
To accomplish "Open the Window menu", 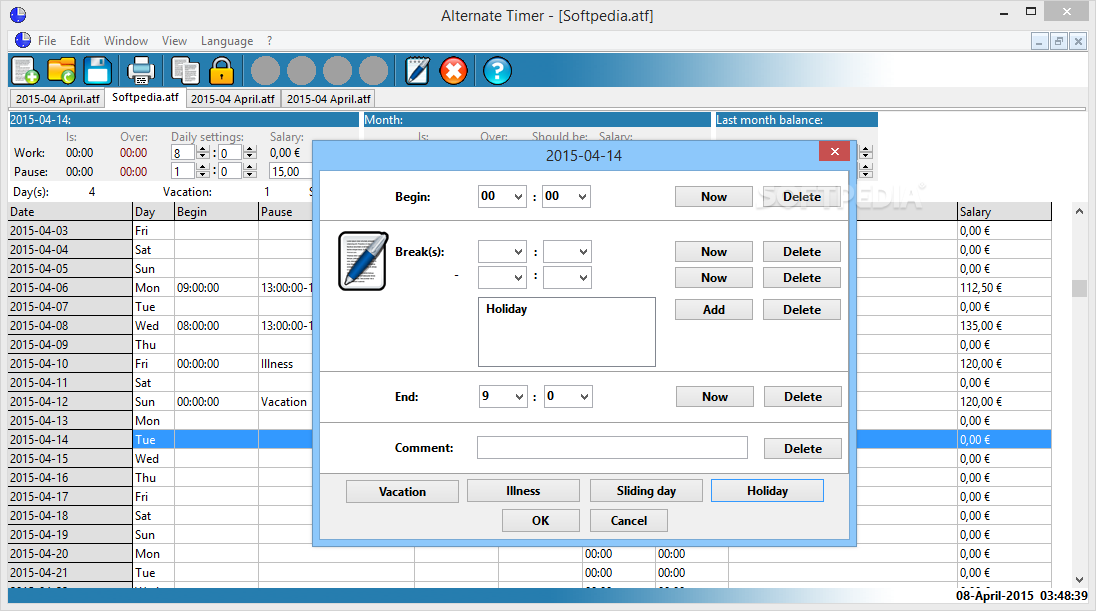I will [126, 41].
